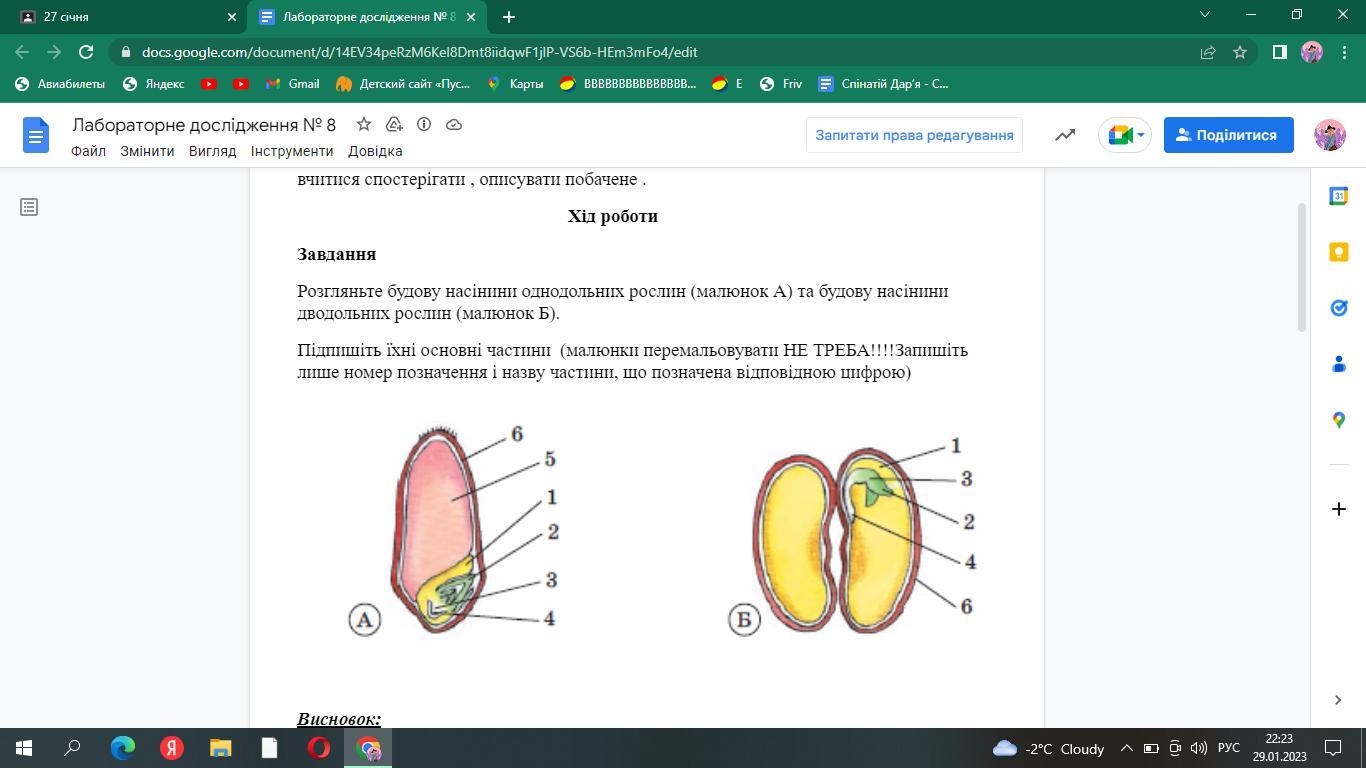Open Google Keep in side panel
1366x768 pixels.
coord(1339,252)
